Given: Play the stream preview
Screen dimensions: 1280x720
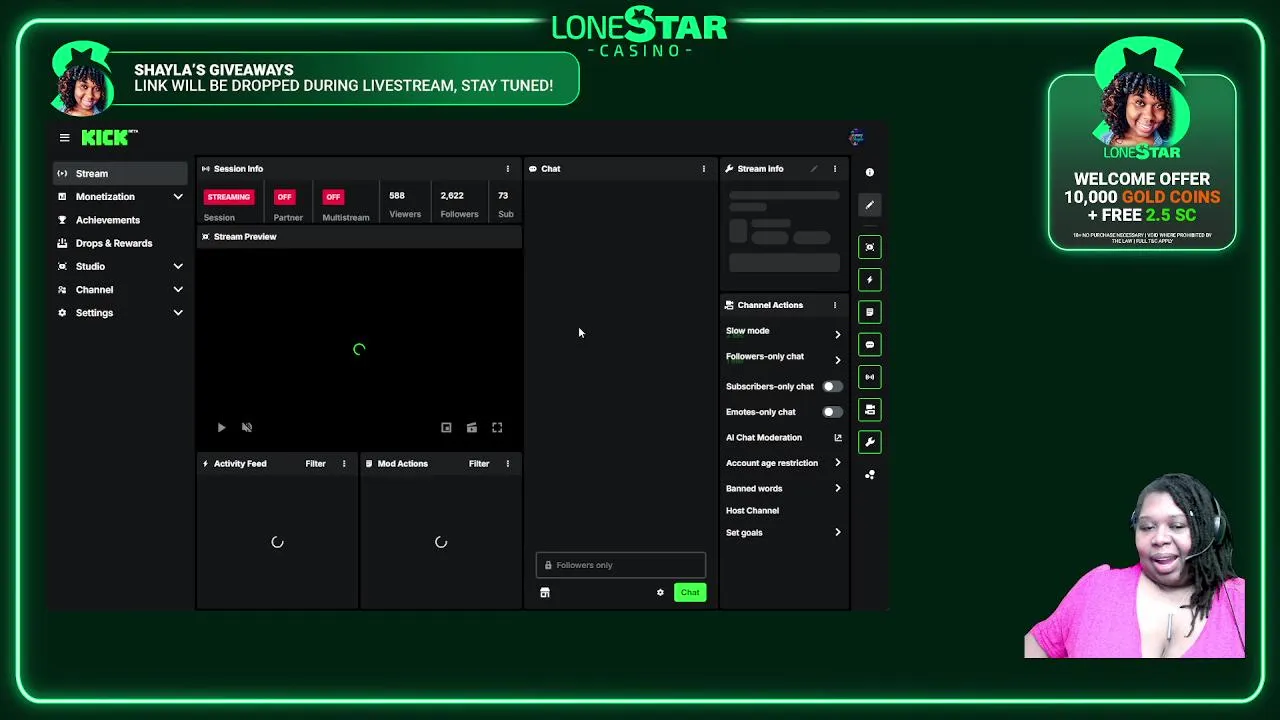Looking at the screenshot, I should [x=221, y=428].
